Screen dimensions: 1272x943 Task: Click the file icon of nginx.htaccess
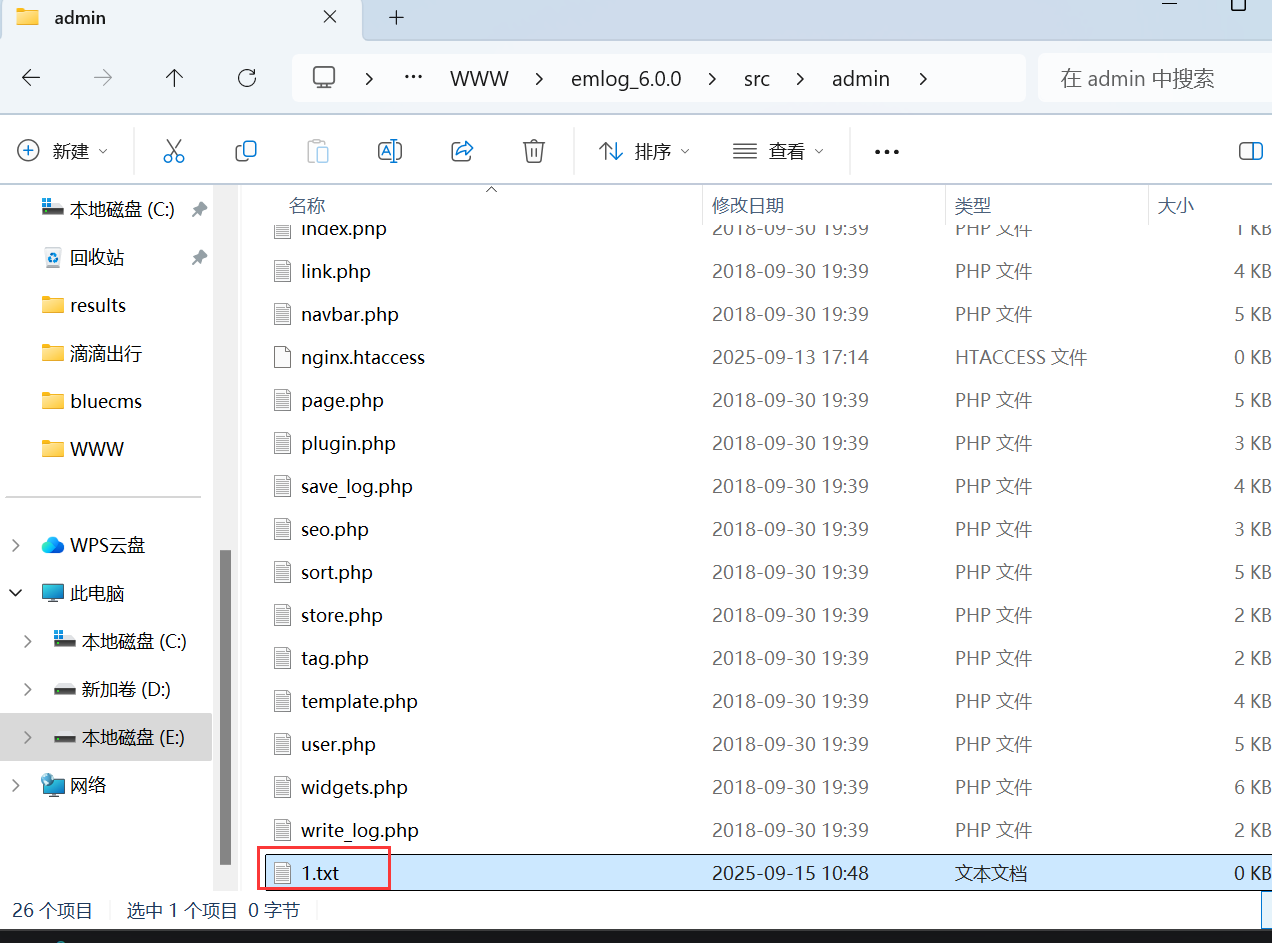(283, 358)
